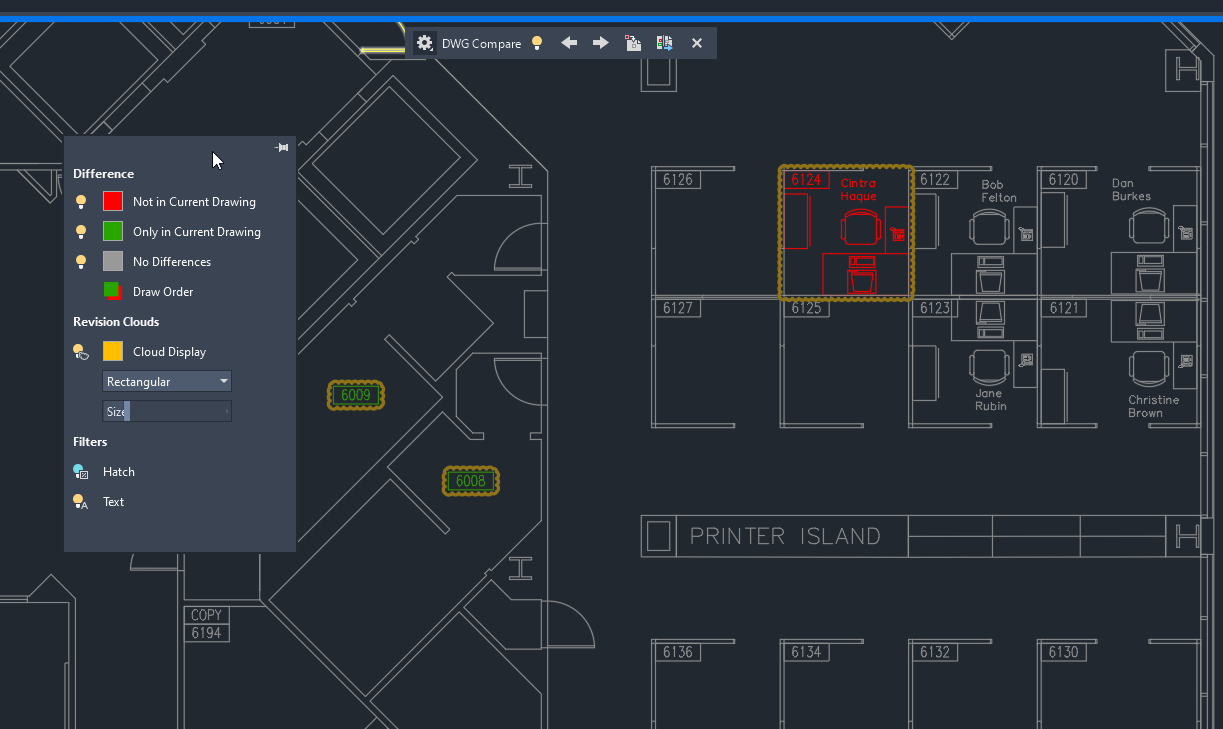The height and width of the screenshot is (729, 1223).
Task: Pin the compare settings panel
Action: [x=282, y=148]
